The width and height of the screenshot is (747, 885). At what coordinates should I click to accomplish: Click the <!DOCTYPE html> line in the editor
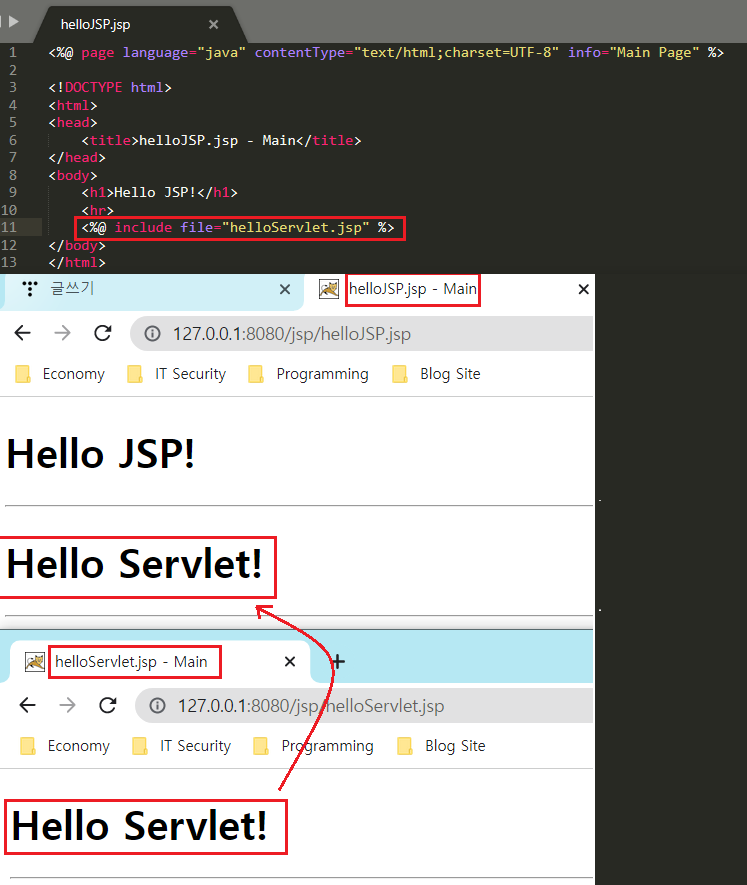tap(110, 87)
